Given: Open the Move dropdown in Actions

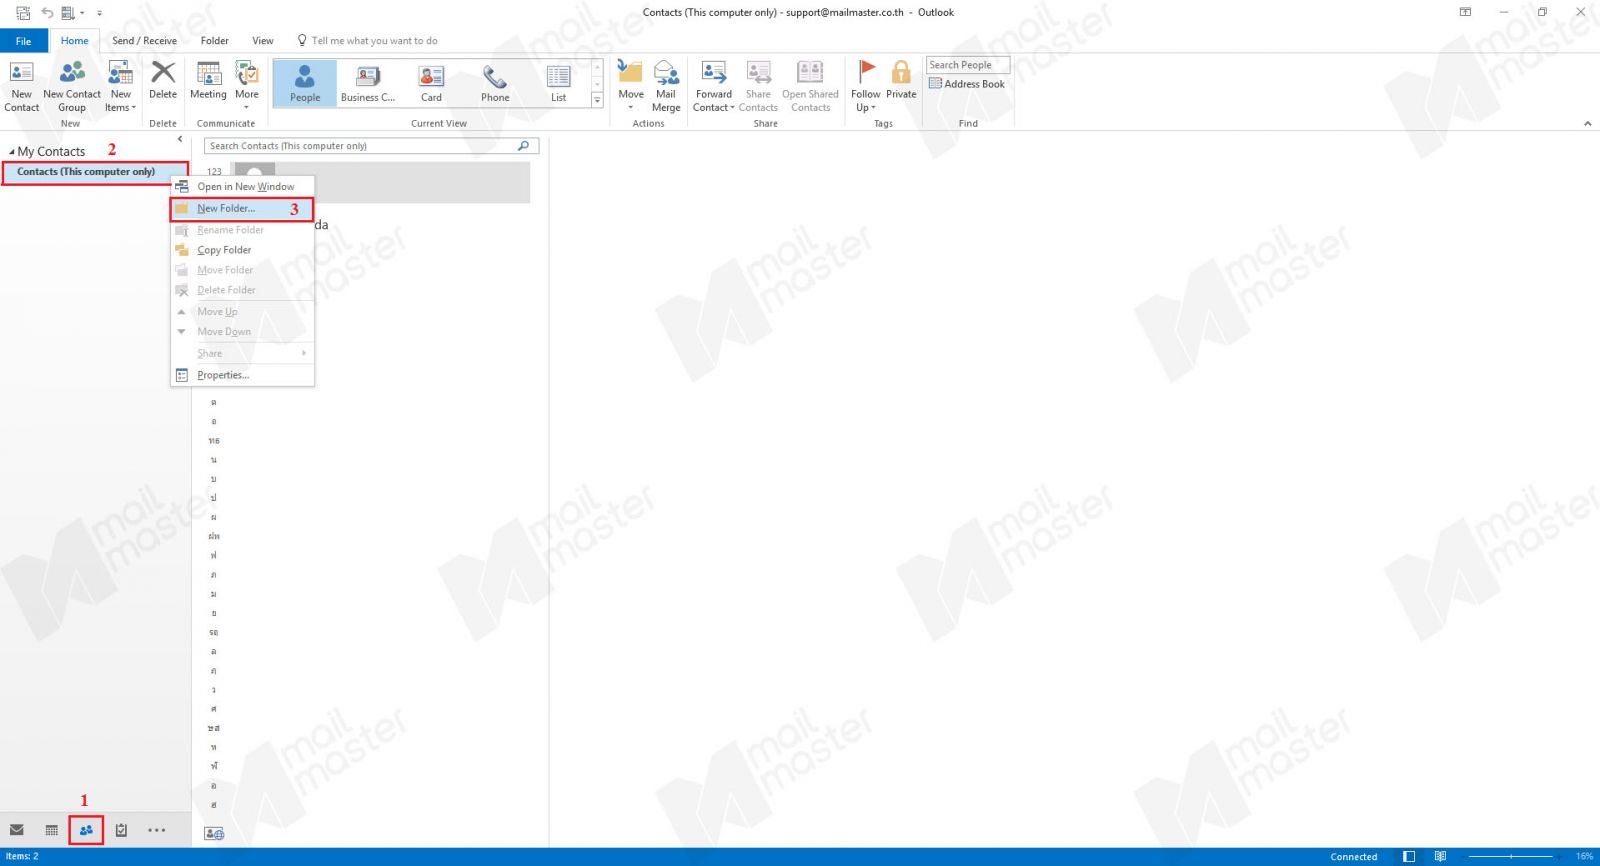Looking at the screenshot, I should point(631,85).
